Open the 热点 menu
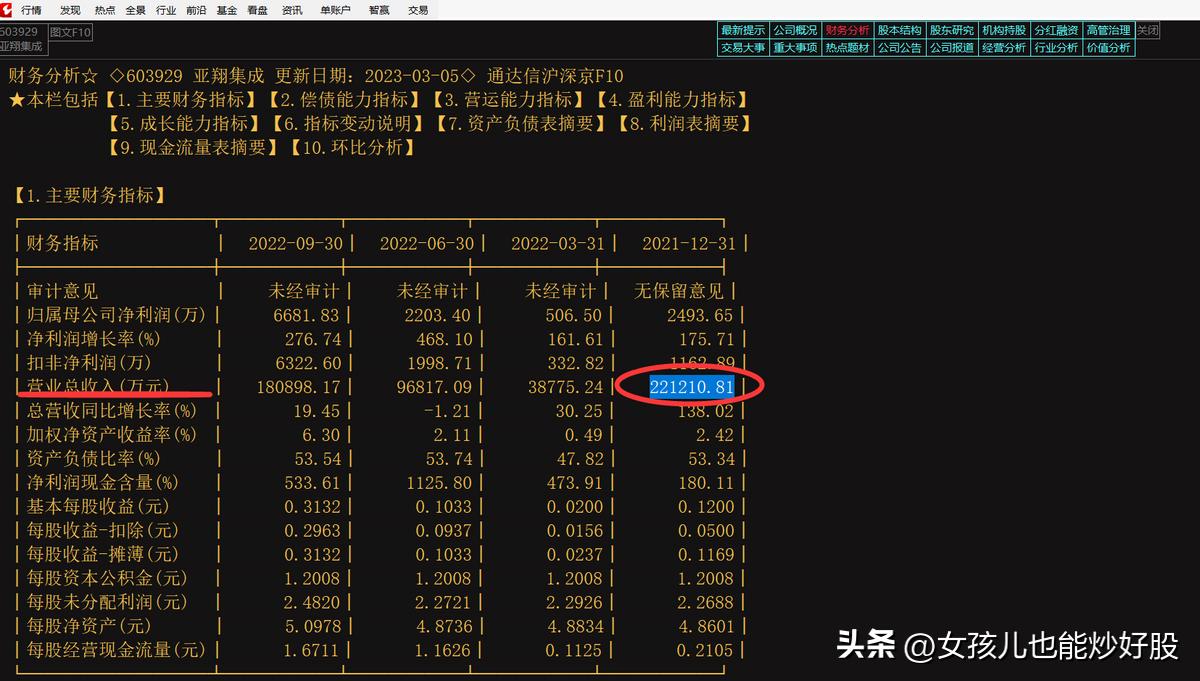 click(104, 10)
